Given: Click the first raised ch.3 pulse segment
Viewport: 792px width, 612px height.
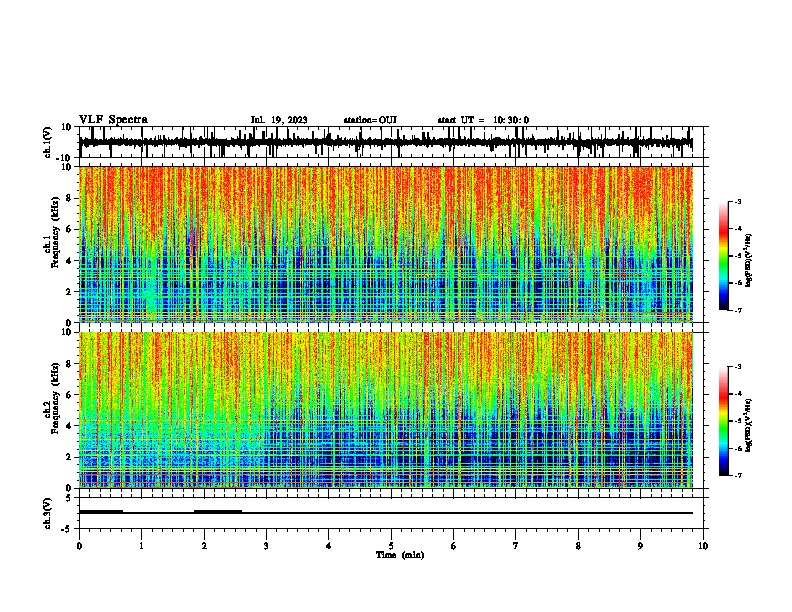Looking at the screenshot, I should (x=101, y=512).
